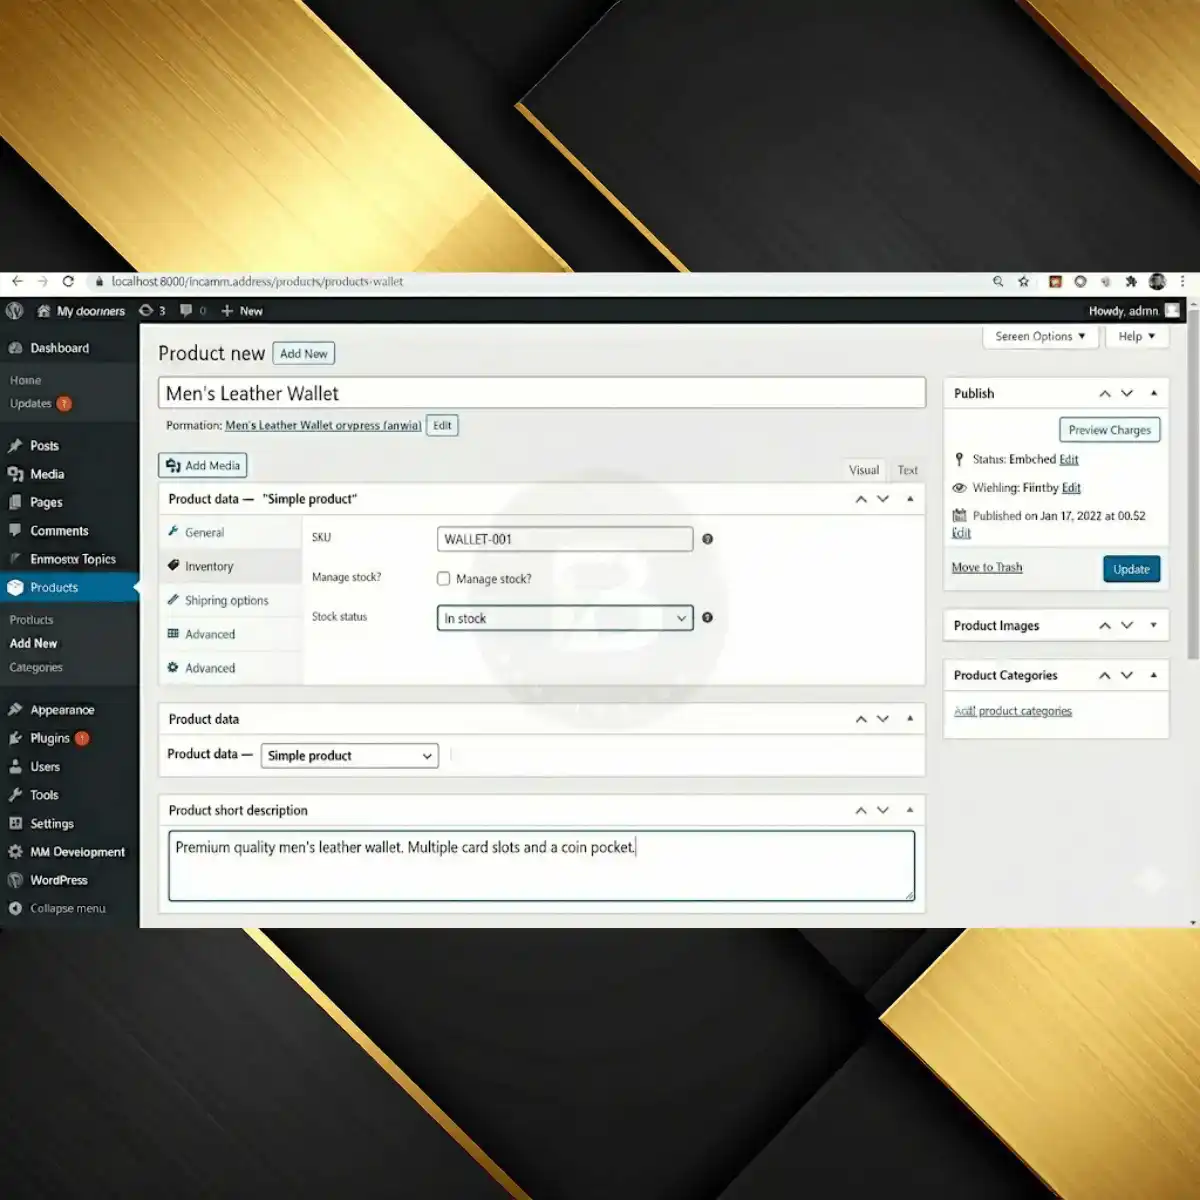Image resolution: width=1200 pixels, height=1200 pixels.
Task: Go to the Dashboard
Action: click(60, 347)
